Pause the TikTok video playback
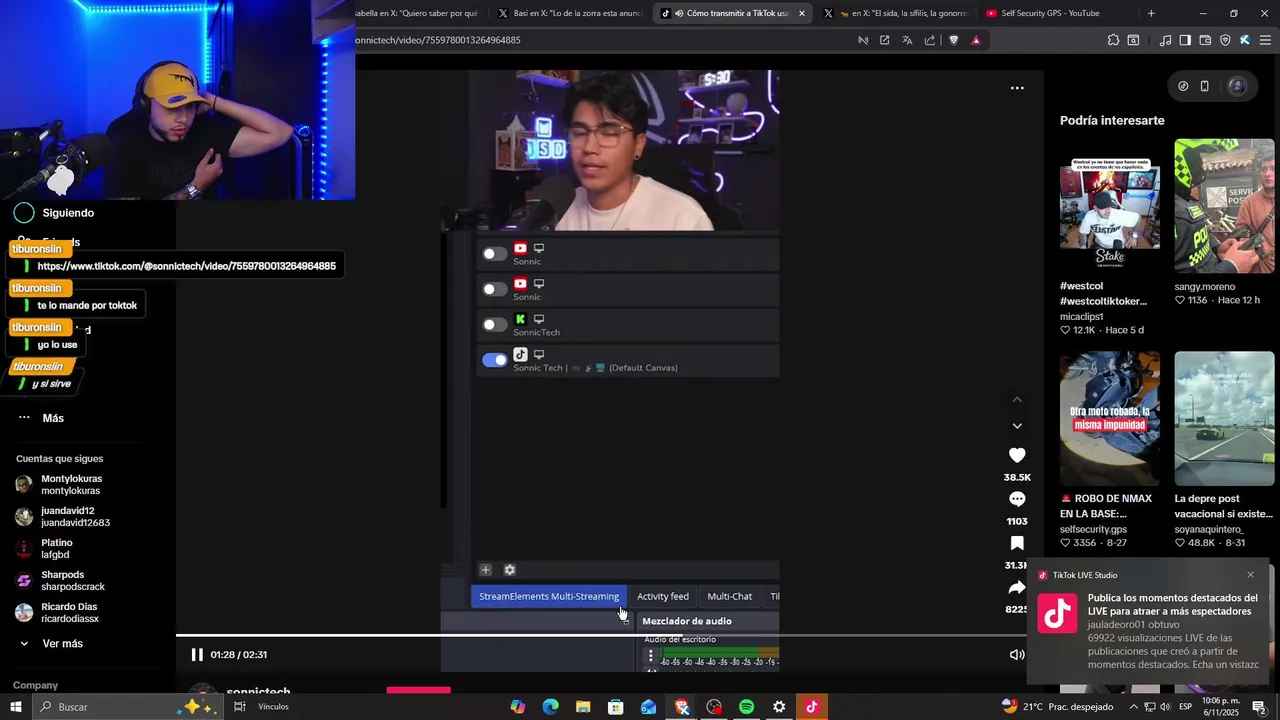Screen dimensions: 1280x720 [197, 655]
